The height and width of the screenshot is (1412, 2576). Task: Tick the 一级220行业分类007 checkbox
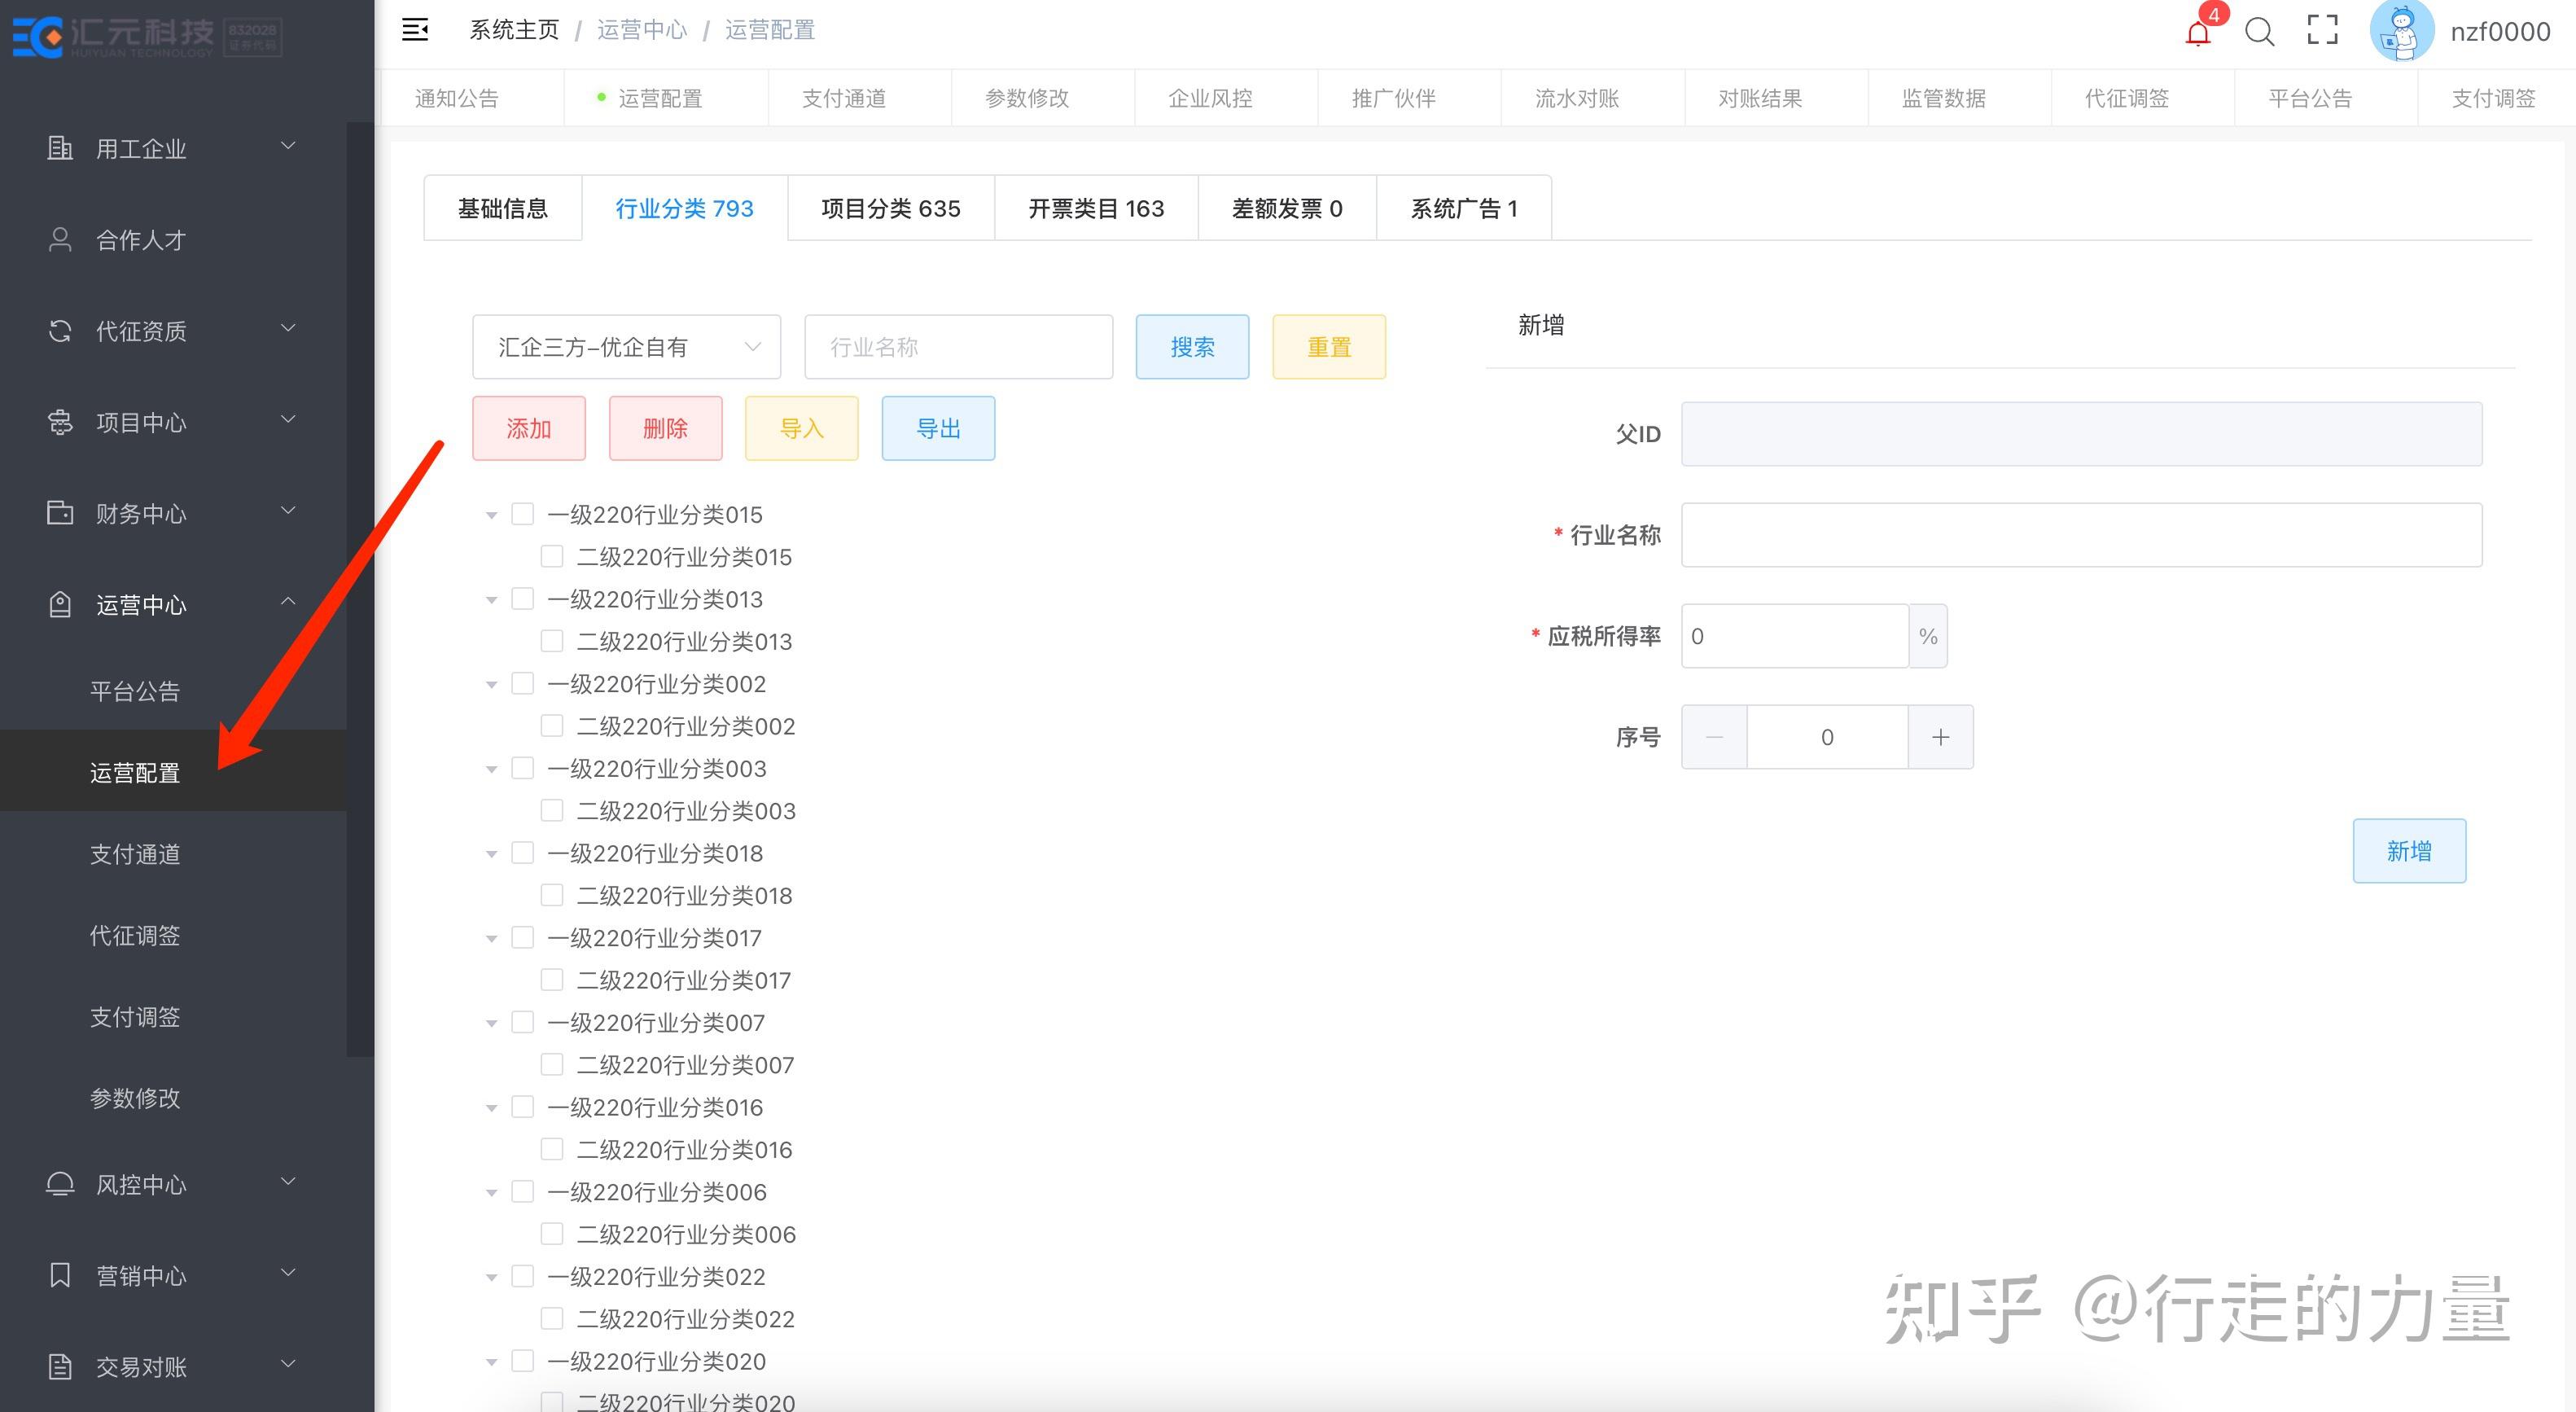coord(522,1022)
